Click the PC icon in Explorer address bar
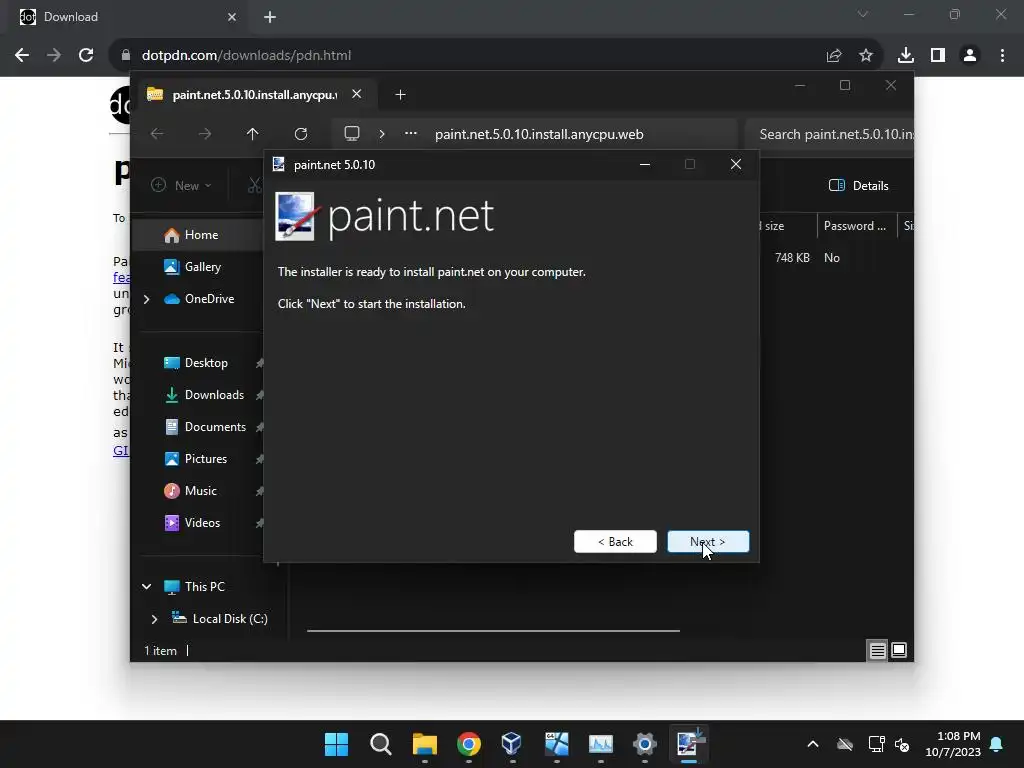1024x768 pixels. (352, 134)
